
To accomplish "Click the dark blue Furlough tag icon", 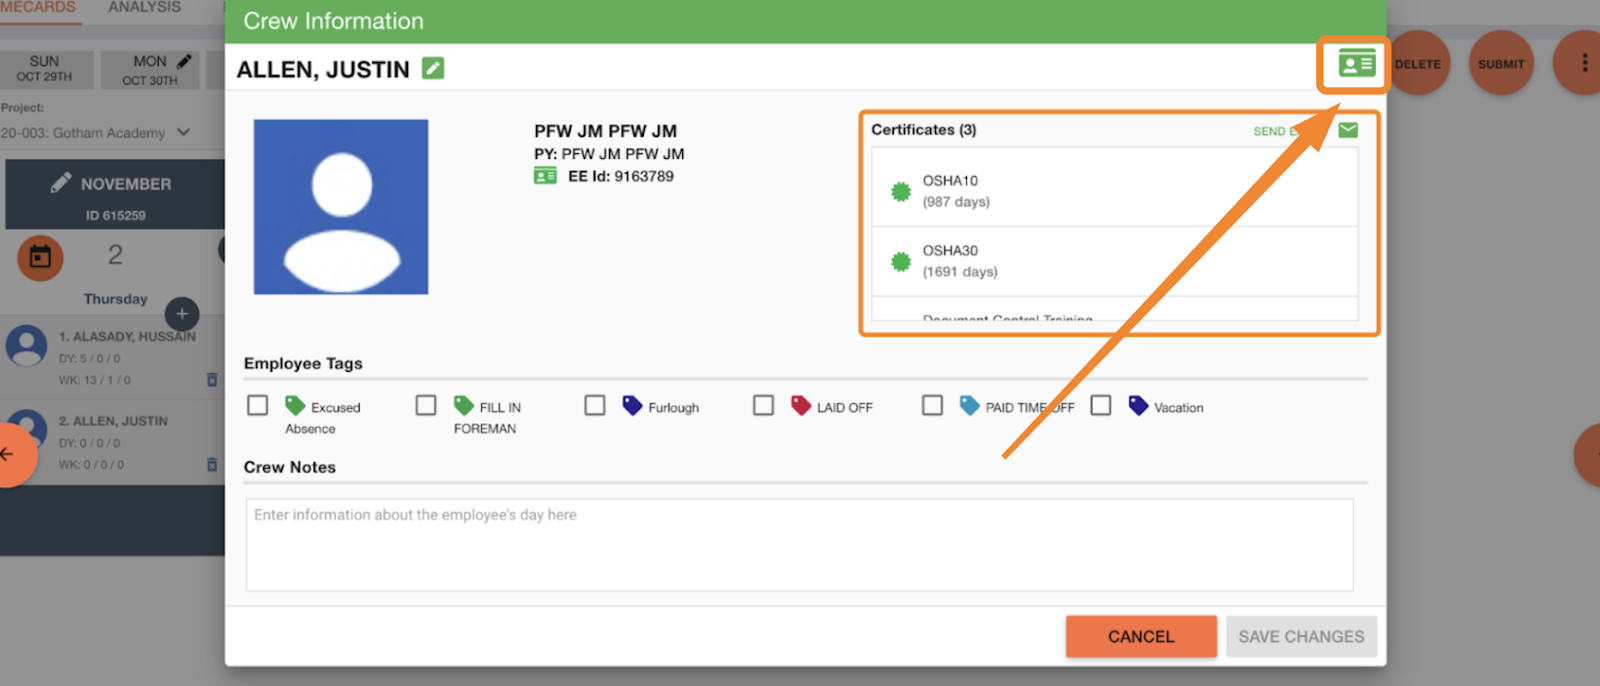I will 632,405.
